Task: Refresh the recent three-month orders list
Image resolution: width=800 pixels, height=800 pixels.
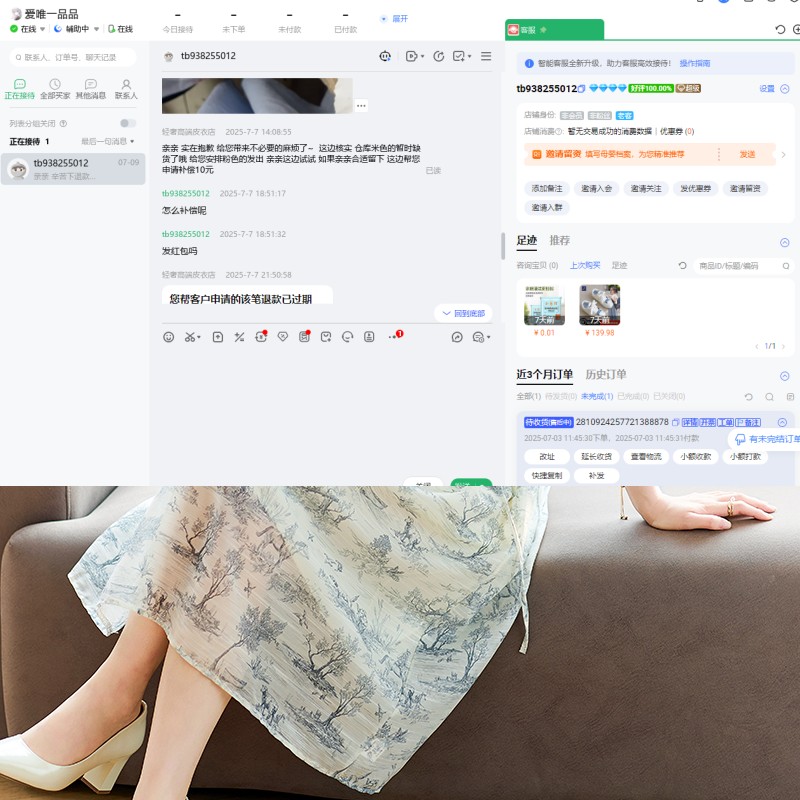Action: click(748, 396)
